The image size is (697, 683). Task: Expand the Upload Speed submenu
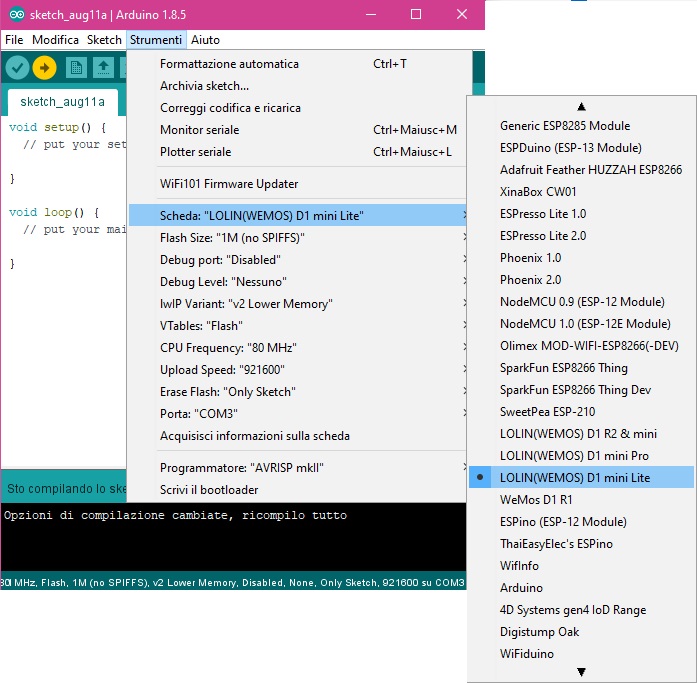point(297,370)
